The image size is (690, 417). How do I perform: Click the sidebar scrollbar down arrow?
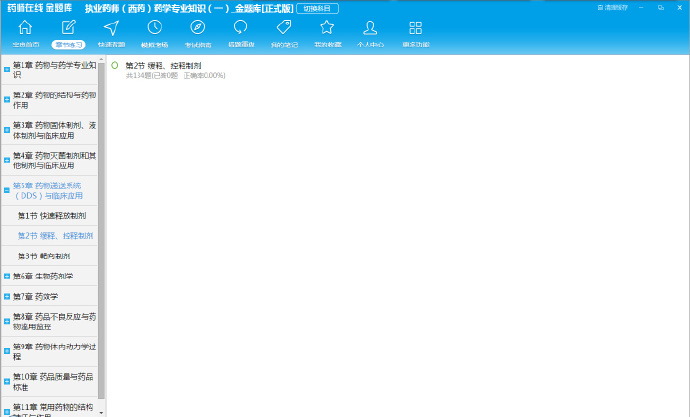(x=102, y=413)
